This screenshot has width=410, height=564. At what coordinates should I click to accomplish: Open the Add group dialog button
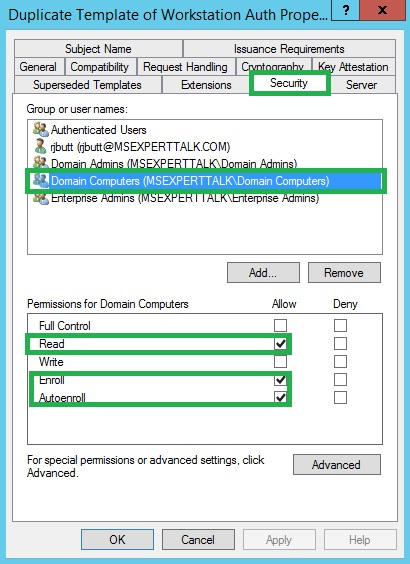tap(263, 273)
